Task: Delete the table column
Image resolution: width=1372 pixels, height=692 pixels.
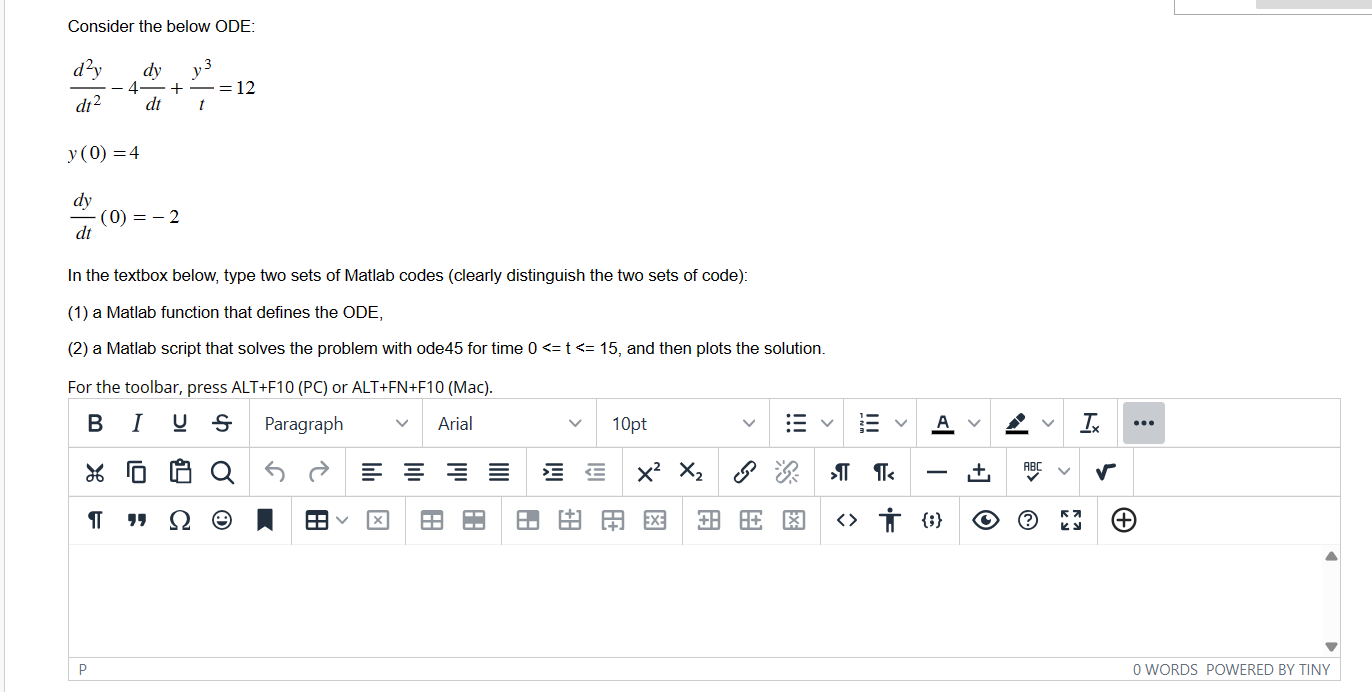Action: pos(793,520)
